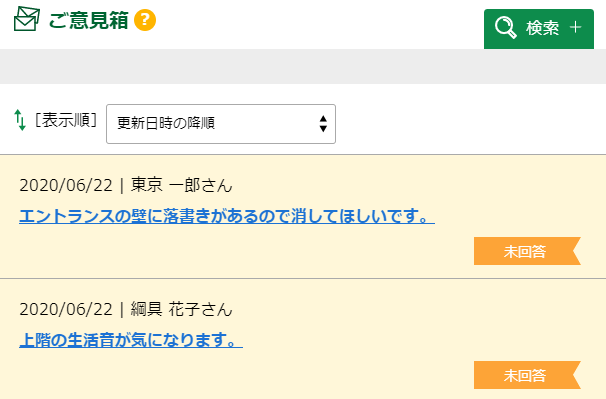The height and width of the screenshot is (399, 606).
Task: Click the dropdown's up-down arrow indicator
Action: tap(323, 124)
